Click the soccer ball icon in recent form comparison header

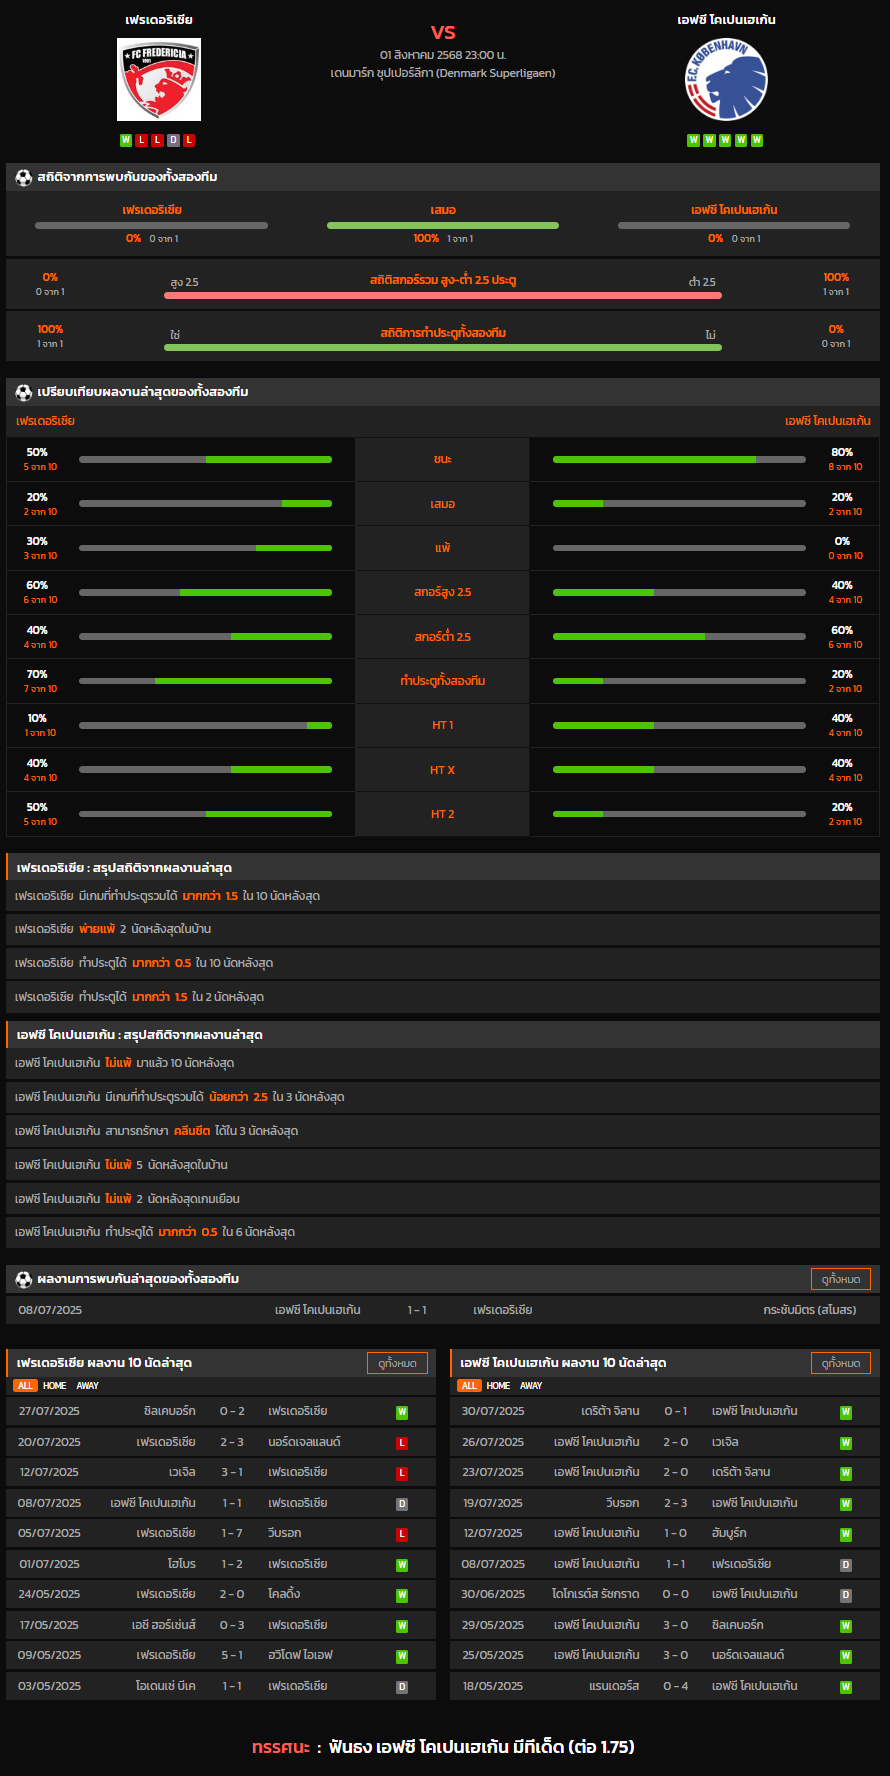(24, 392)
